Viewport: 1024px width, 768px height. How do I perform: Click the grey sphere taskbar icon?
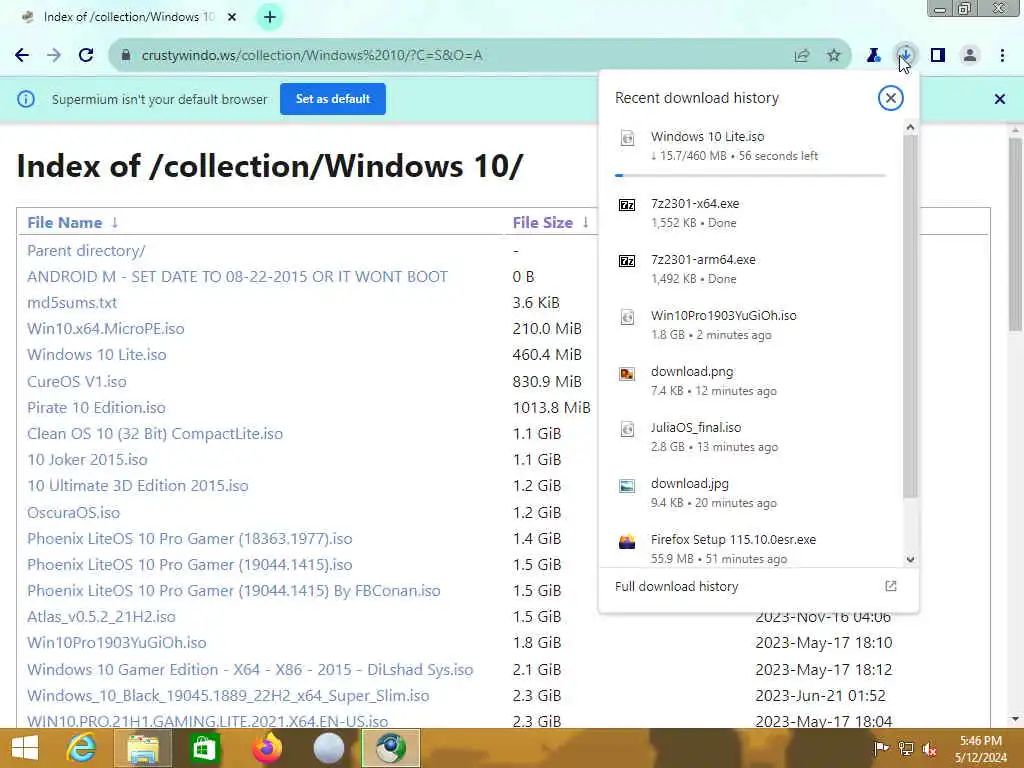(328, 748)
